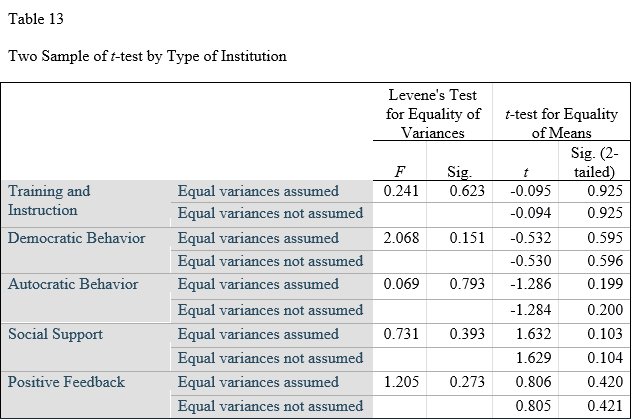Select "Equal variances assumed" in Positive Feedback row
The width and height of the screenshot is (631, 420).
click(258, 382)
